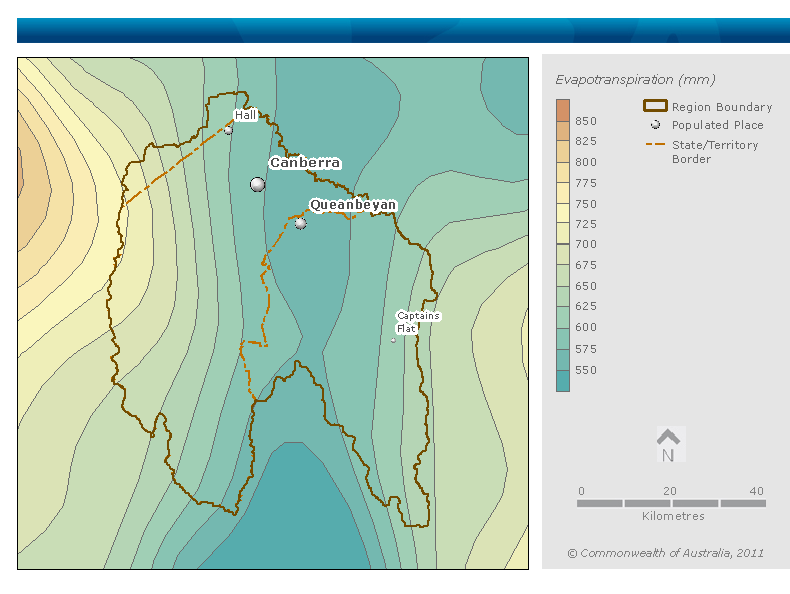The height and width of the screenshot is (594, 790).
Task: Click the 800 legend value
Action: (586, 162)
